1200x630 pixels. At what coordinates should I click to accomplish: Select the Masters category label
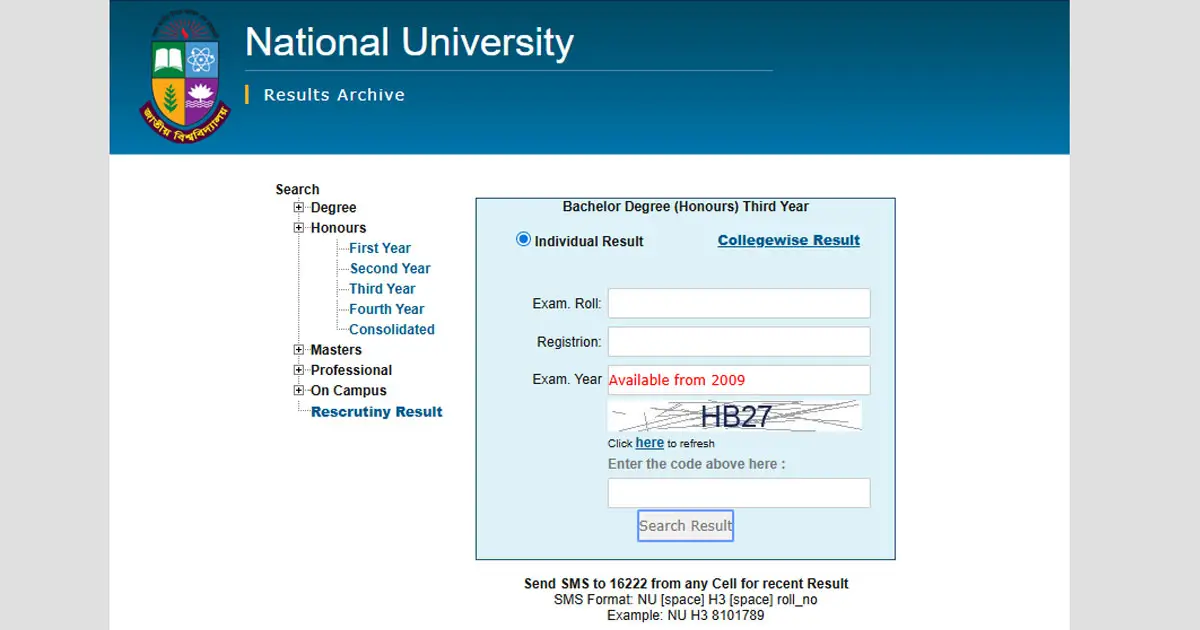[x=336, y=350]
